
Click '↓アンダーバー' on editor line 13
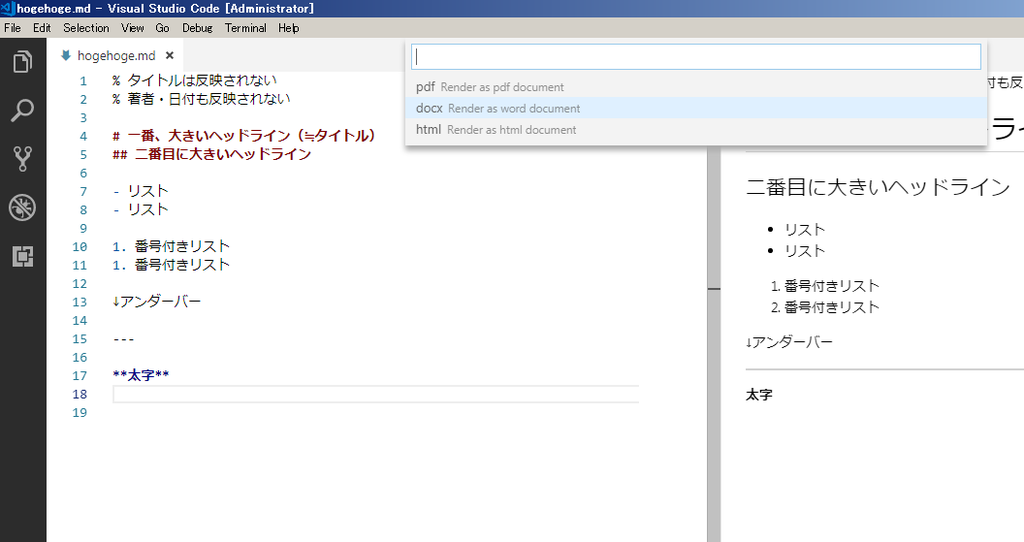pyautogui.click(x=157, y=302)
